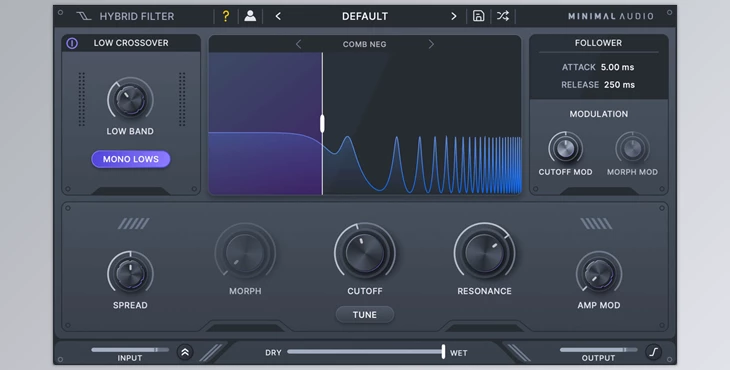Screen dimensions: 730x370
Task: Click the Morph knob
Action: tap(245, 253)
